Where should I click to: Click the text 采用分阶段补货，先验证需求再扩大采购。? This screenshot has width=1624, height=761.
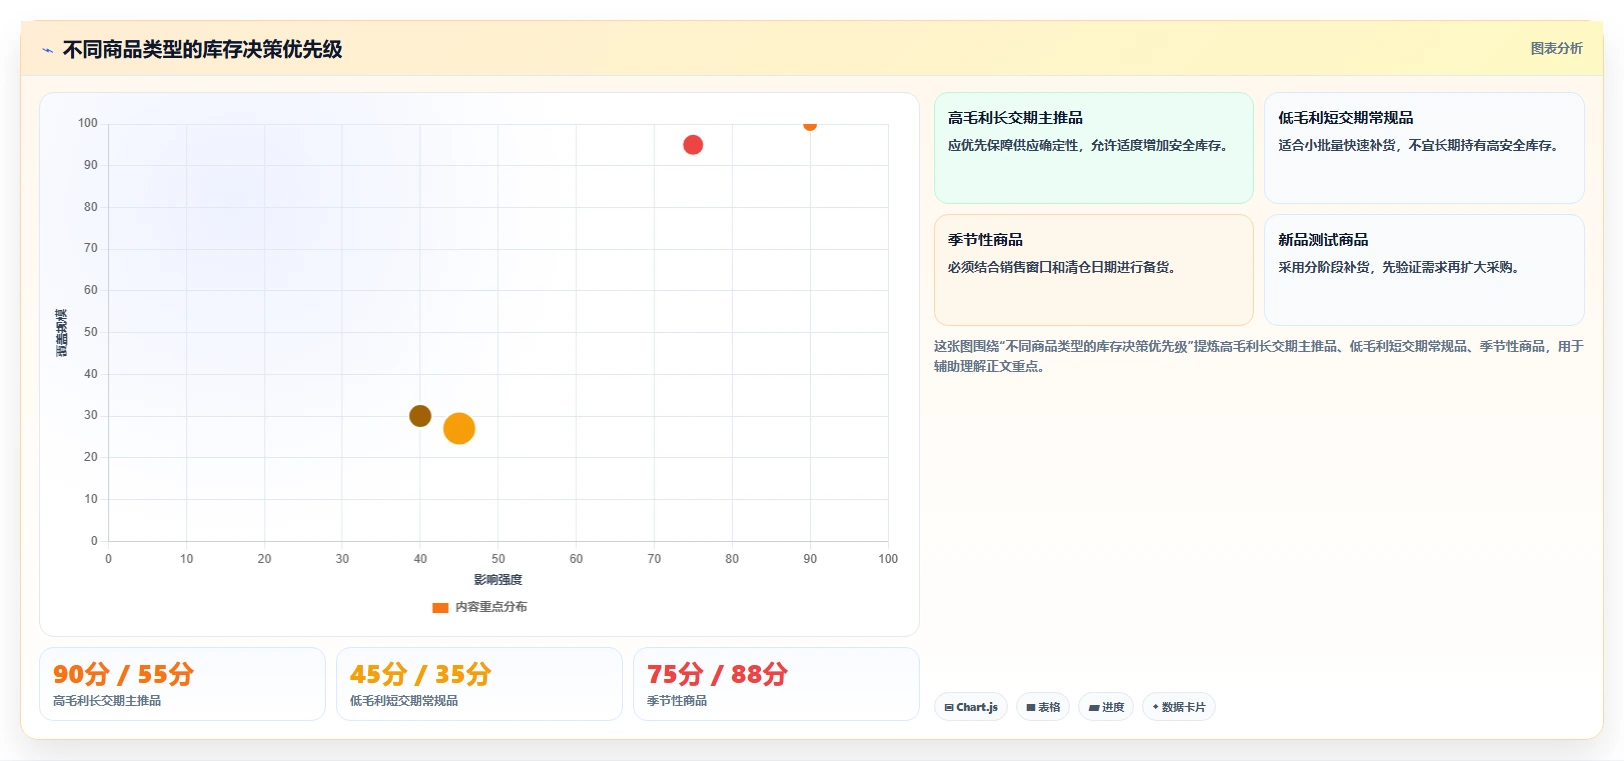1401,267
